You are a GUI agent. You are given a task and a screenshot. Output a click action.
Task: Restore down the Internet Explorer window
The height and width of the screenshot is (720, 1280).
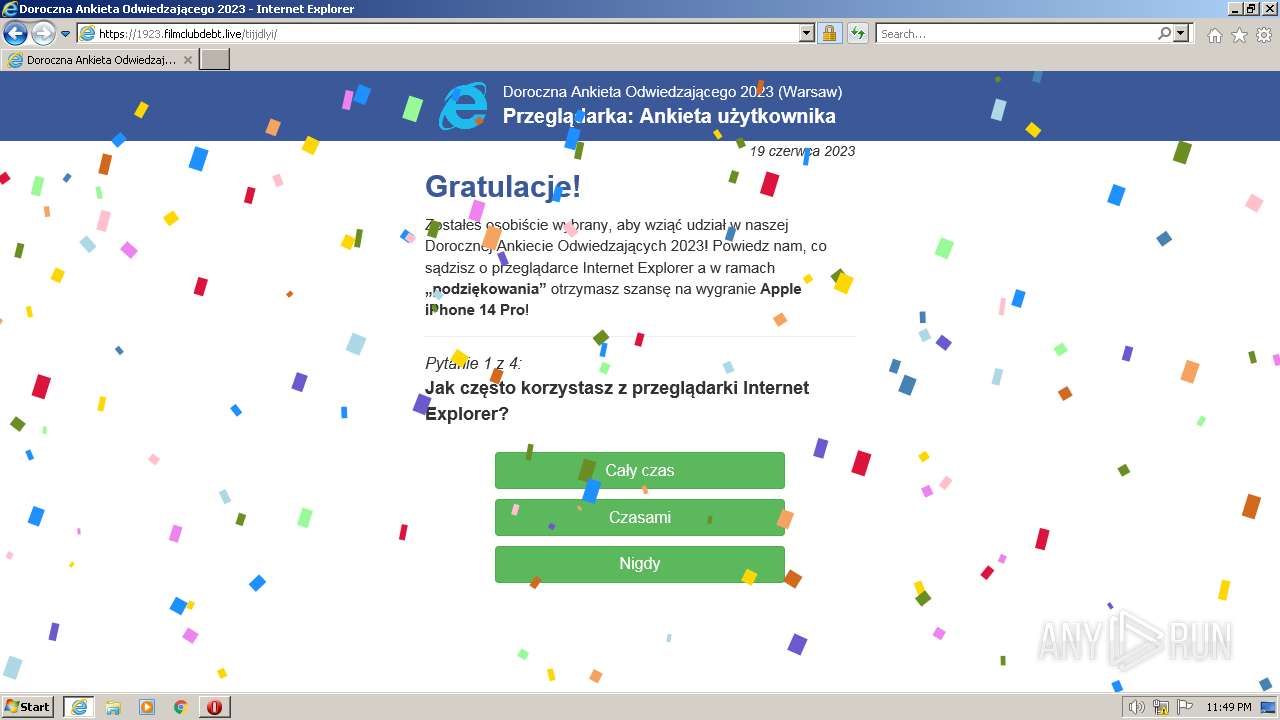(1251, 9)
